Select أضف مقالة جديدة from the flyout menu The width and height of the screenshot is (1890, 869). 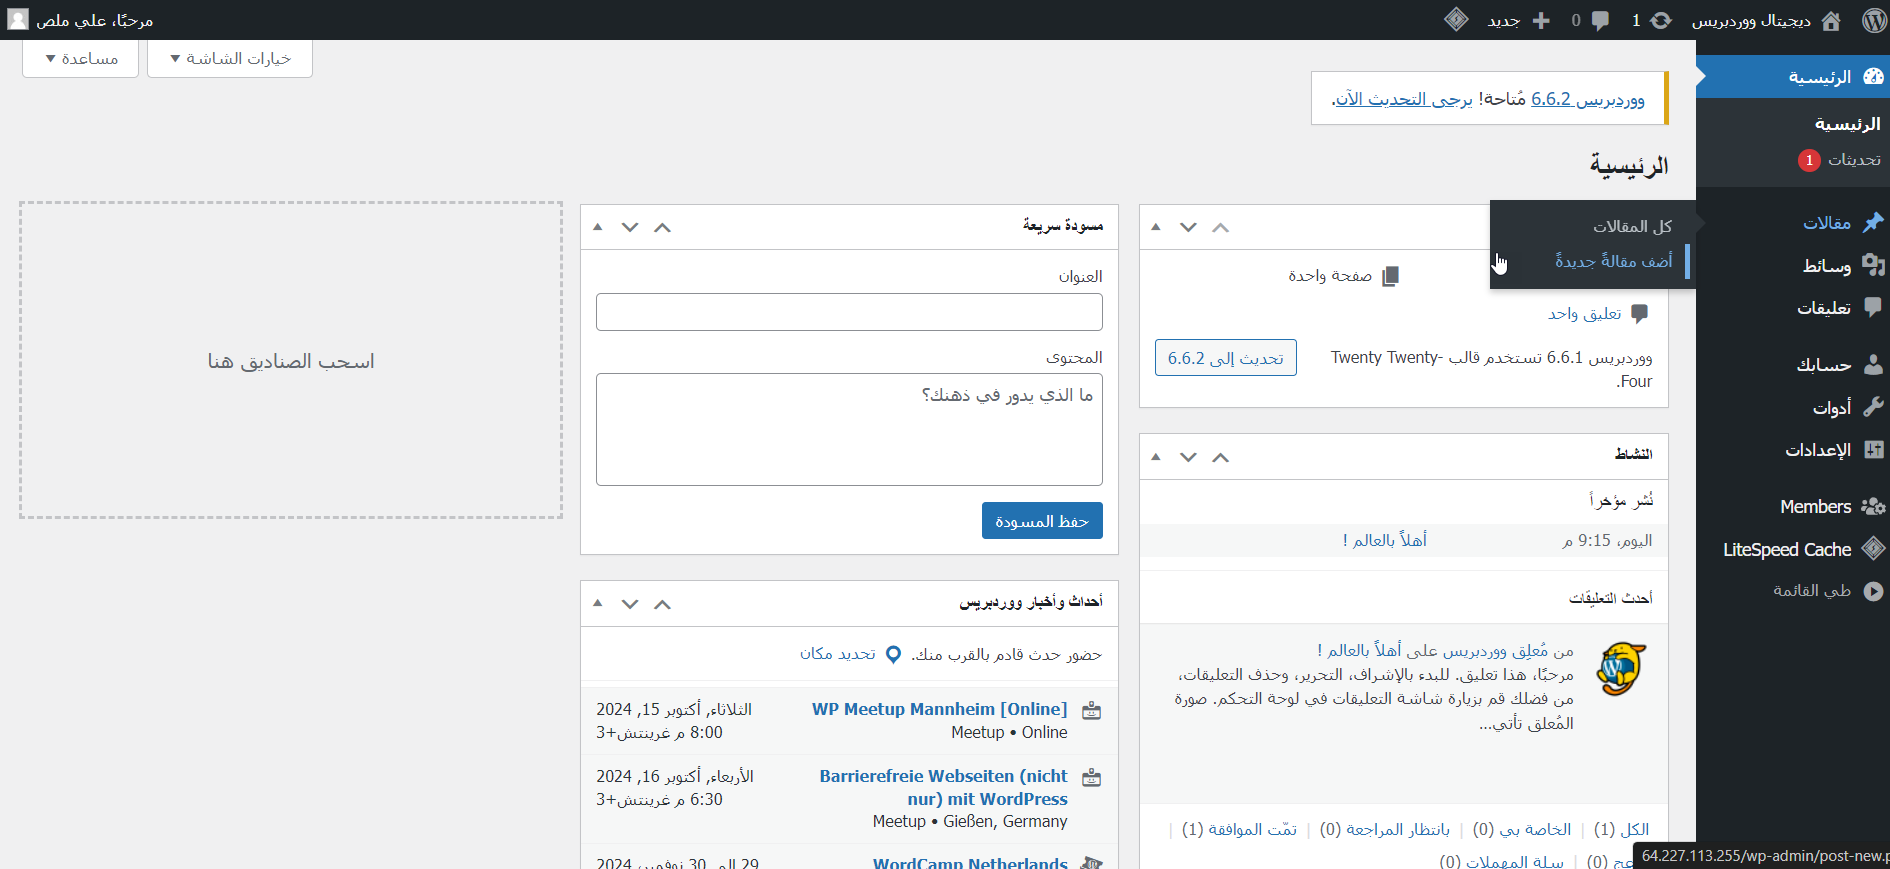[1613, 261]
